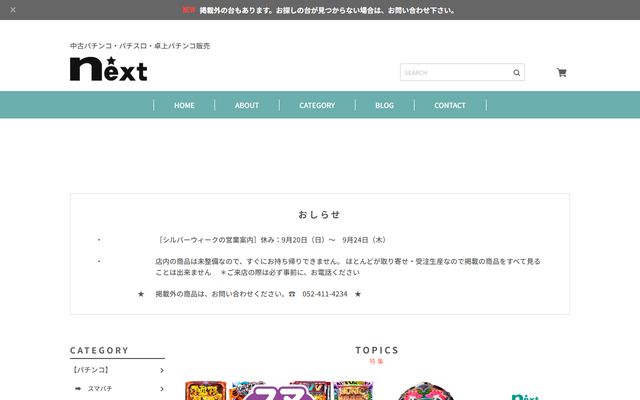Go to HOME in navigation bar
640x400 pixels.
click(x=184, y=105)
